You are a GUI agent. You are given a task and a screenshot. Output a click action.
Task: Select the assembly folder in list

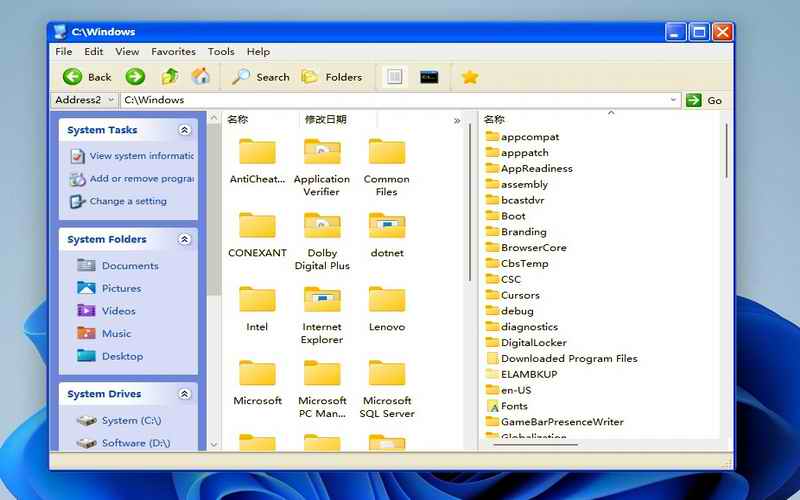tap(516, 184)
